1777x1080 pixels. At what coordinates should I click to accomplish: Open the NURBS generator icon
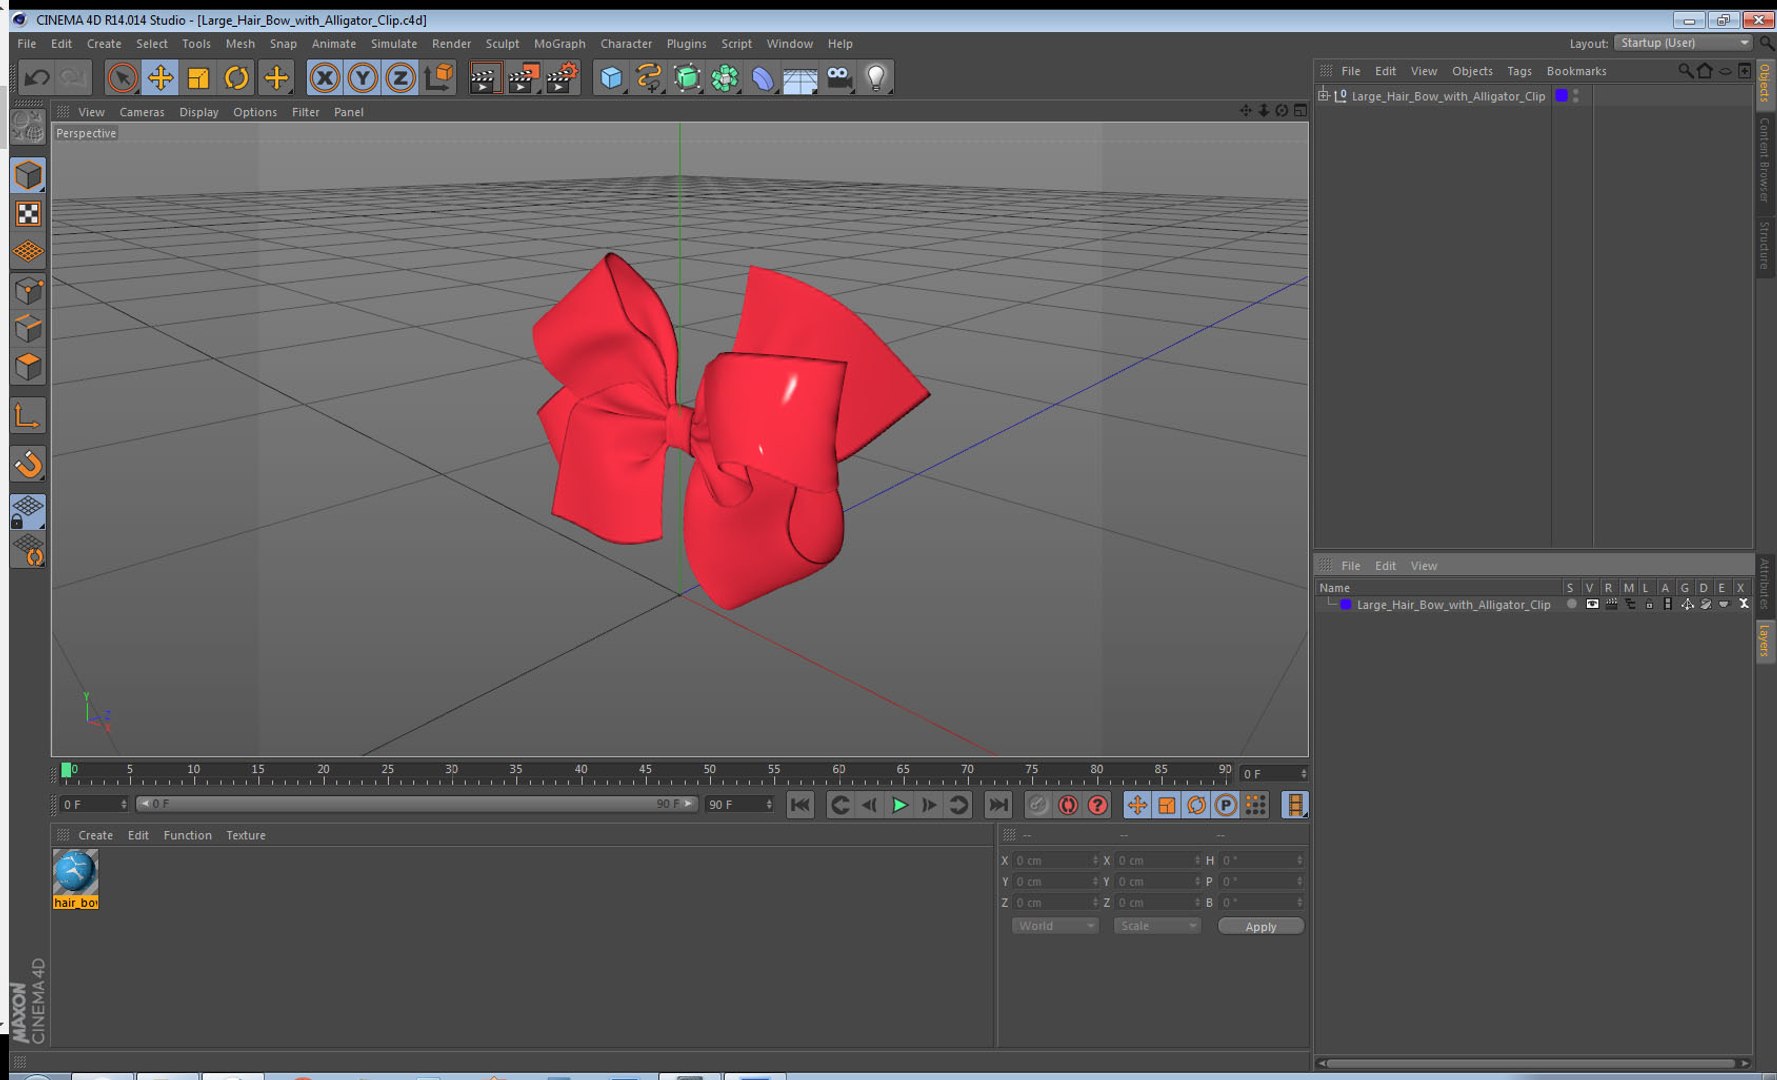[x=687, y=77]
